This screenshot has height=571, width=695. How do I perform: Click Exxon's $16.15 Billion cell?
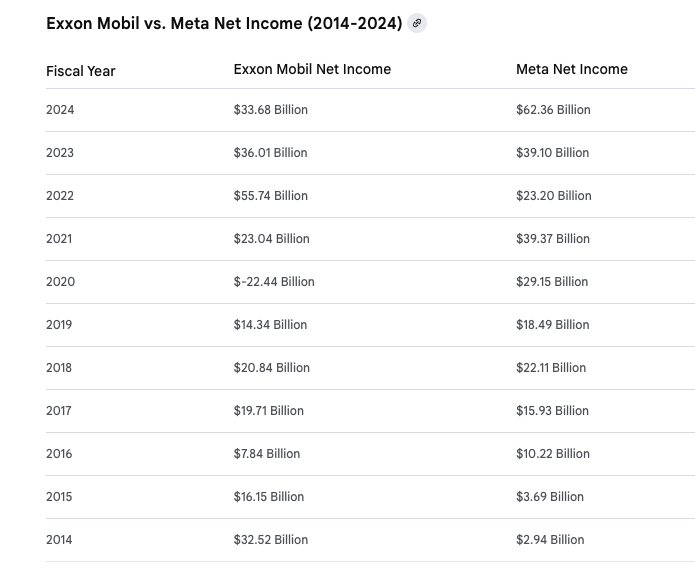pos(269,497)
